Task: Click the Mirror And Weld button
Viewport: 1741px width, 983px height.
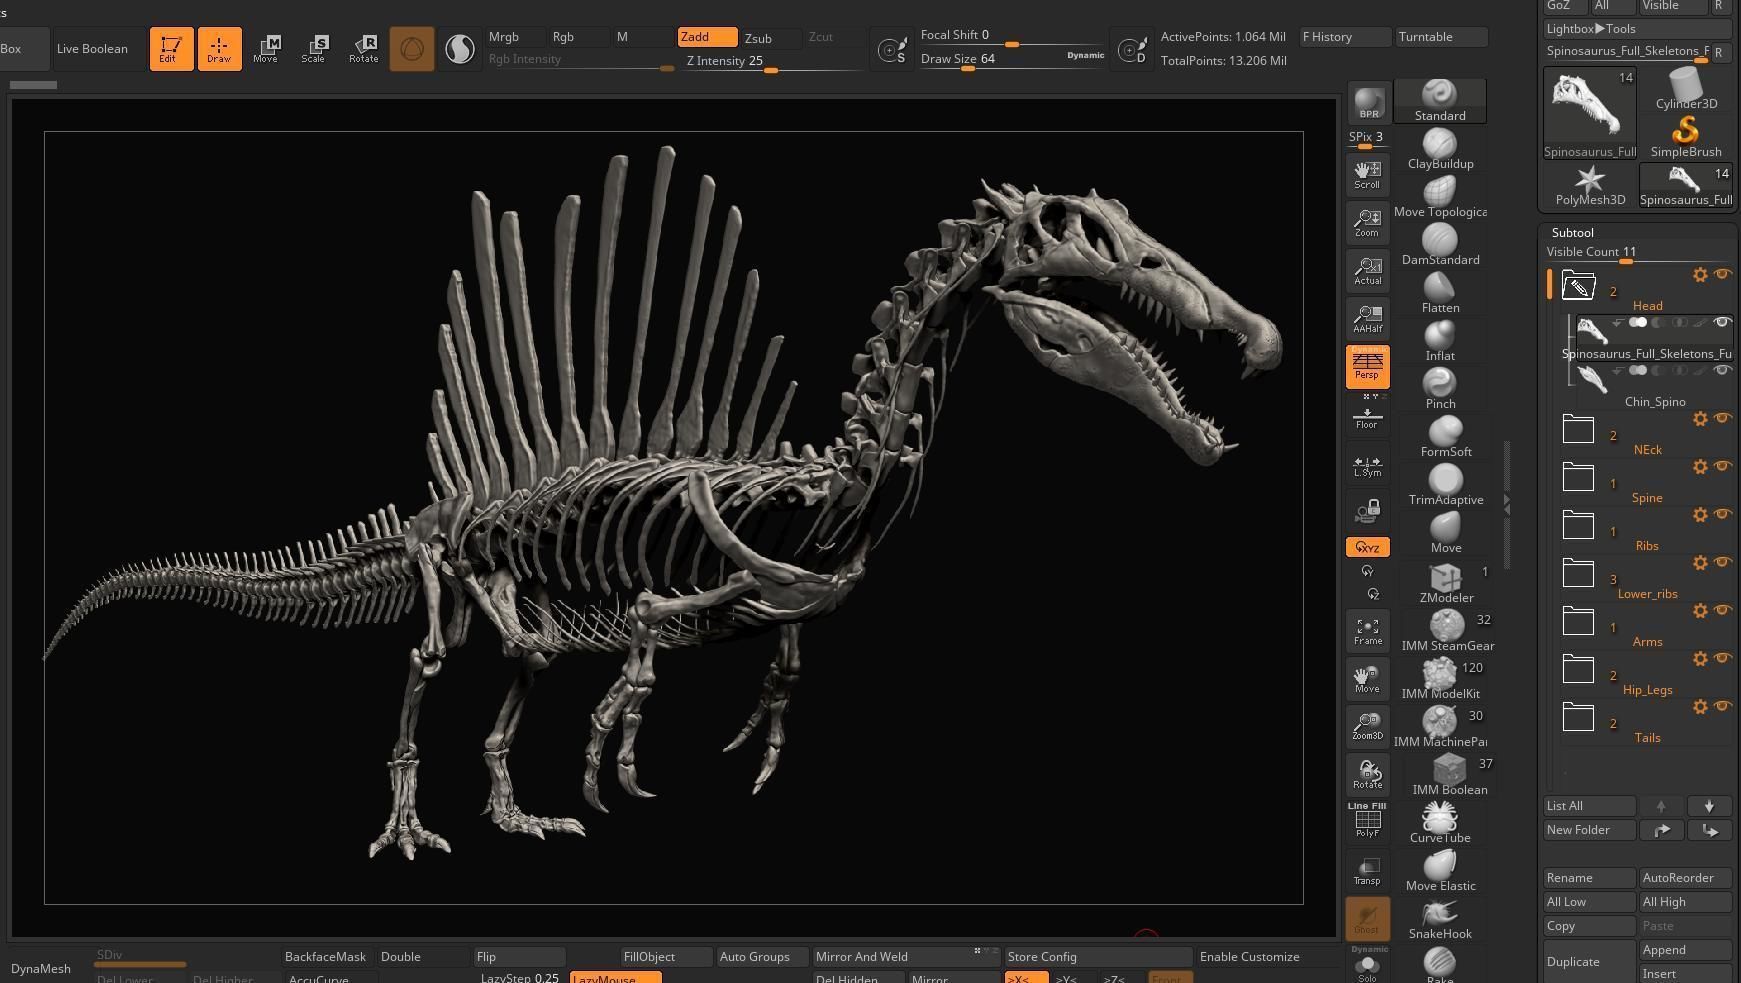Action: [x=906, y=957]
